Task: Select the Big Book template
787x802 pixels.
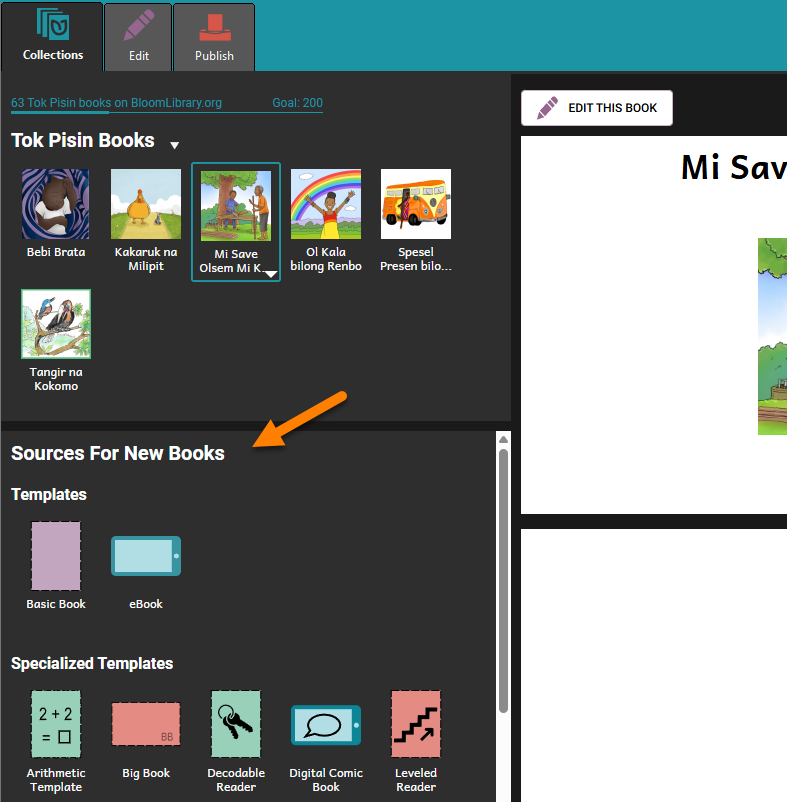Action: pos(146,724)
